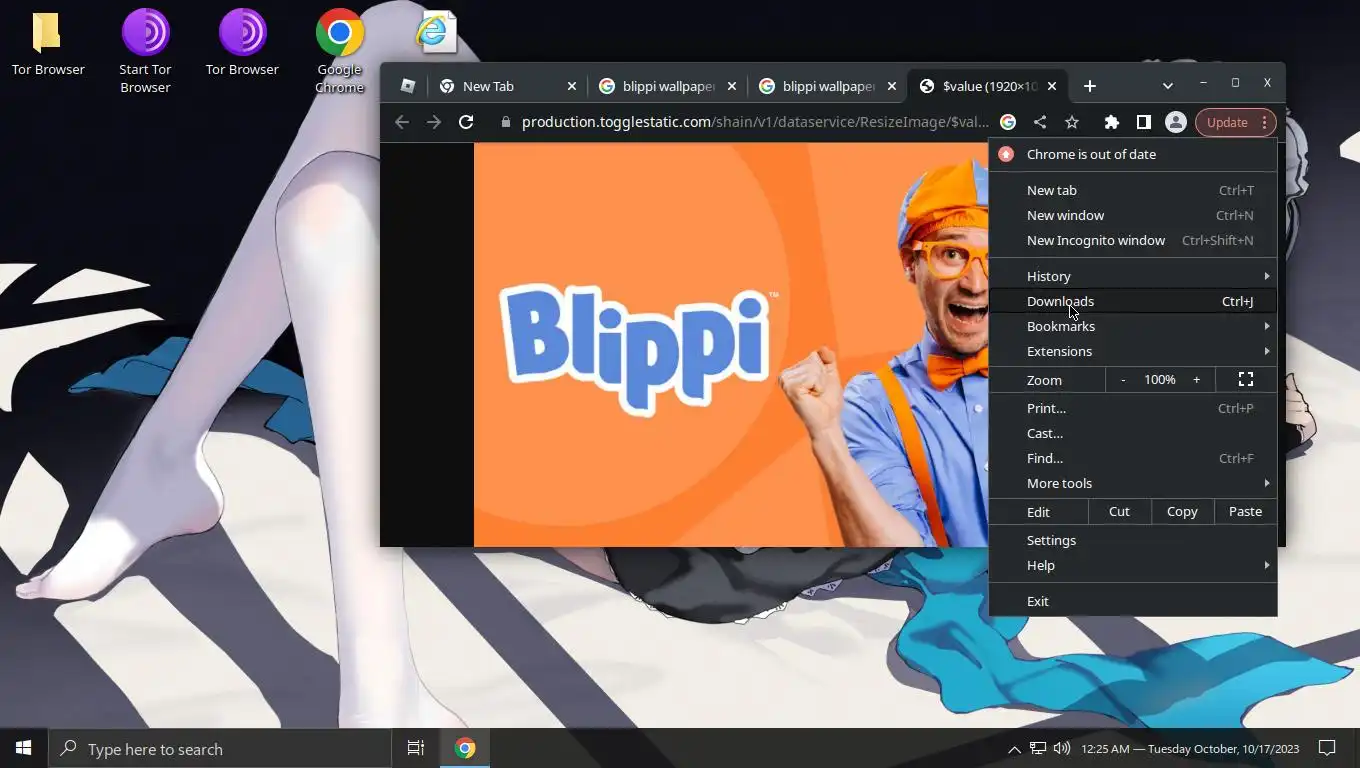Switch to the second blippi wallpaper tab
Image resolution: width=1360 pixels, height=768 pixels.
point(828,86)
